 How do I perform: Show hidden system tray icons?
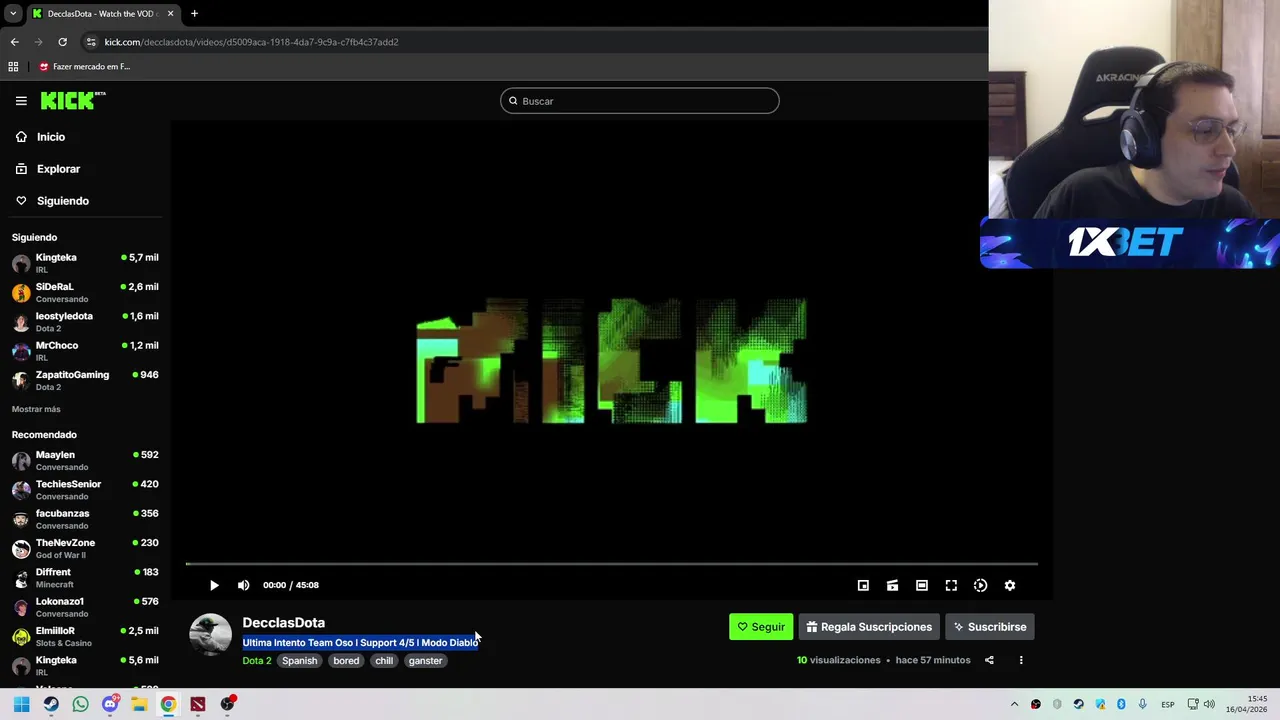click(1014, 704)
